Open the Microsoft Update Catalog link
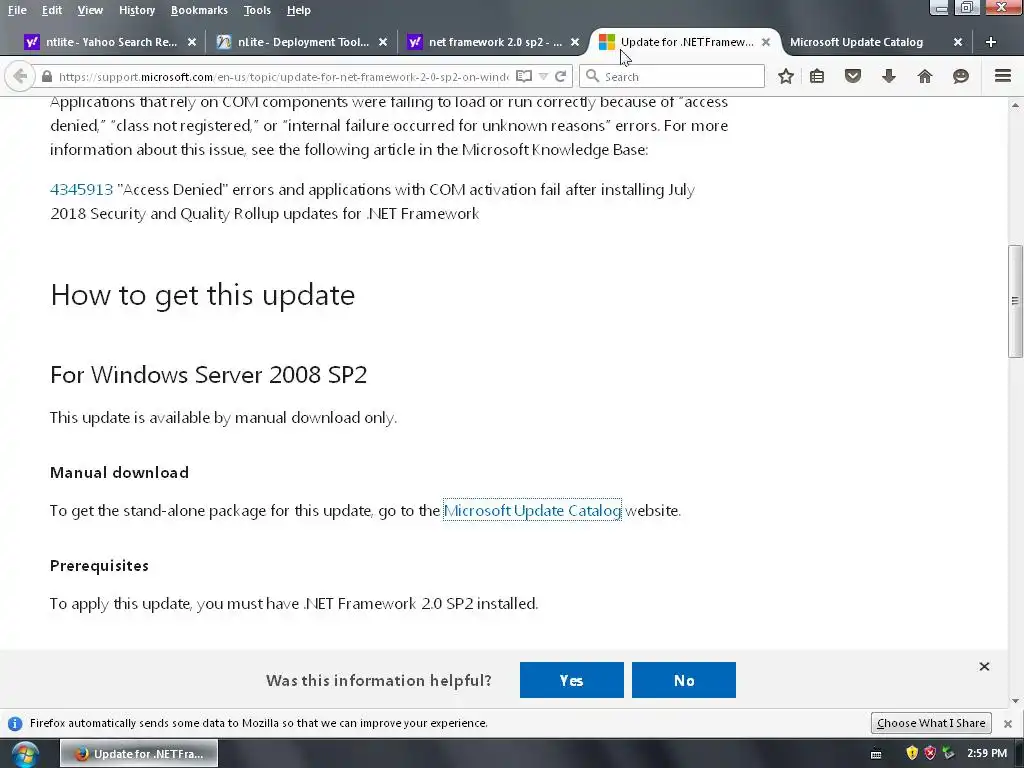The image size is (1024, 768). click(532, 511)
